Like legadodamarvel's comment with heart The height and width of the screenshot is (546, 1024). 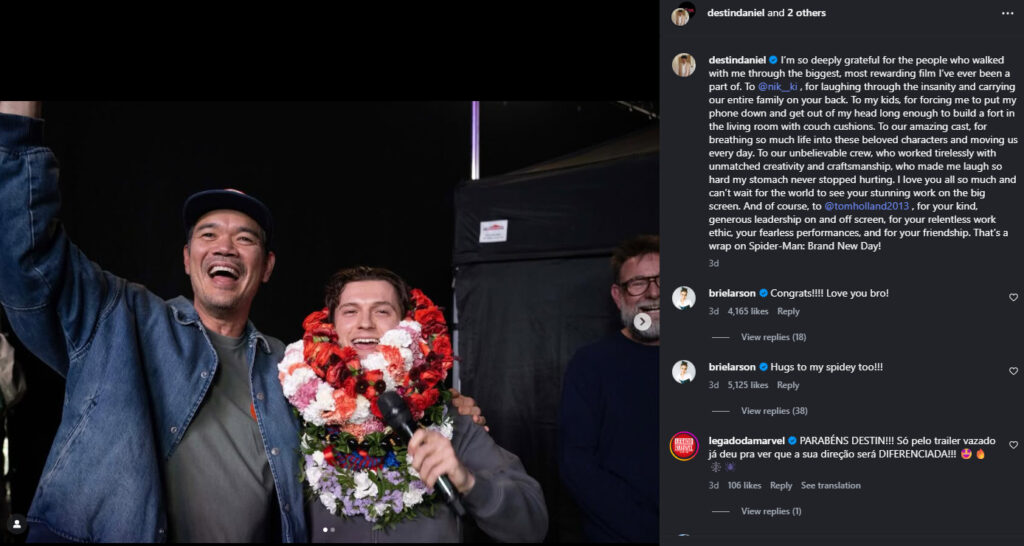1013,445
